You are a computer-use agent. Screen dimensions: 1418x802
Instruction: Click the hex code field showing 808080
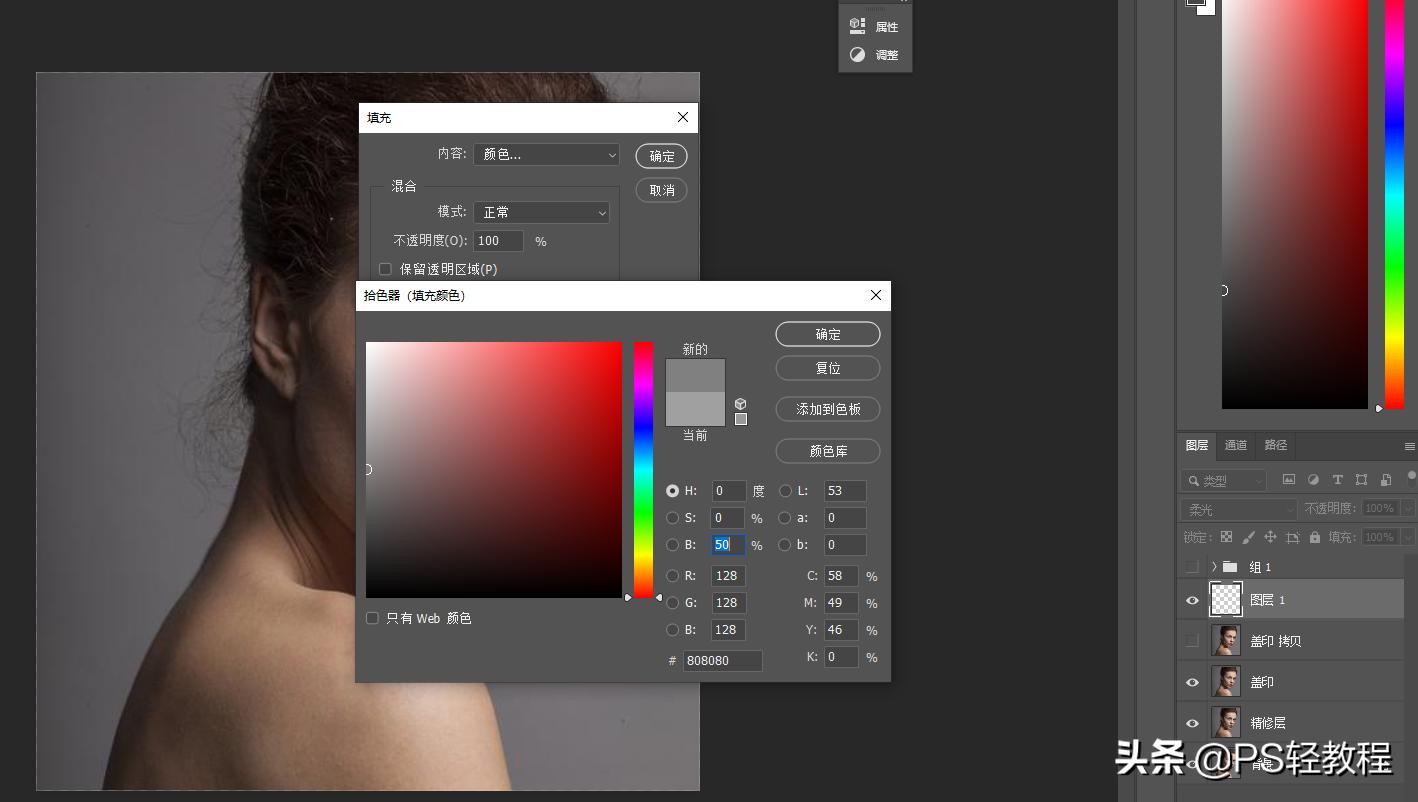[x=722, y=660]
